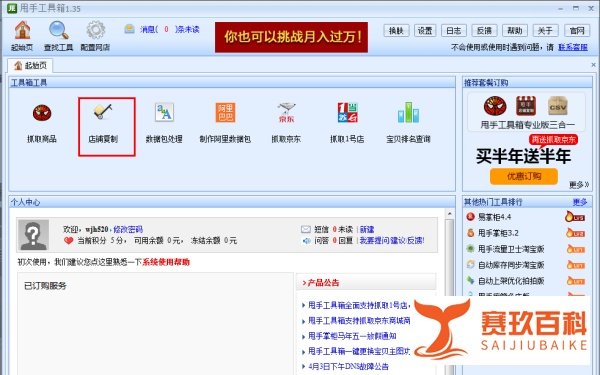Click the user avatar placeholder image
600x375 pixels.
34,235
